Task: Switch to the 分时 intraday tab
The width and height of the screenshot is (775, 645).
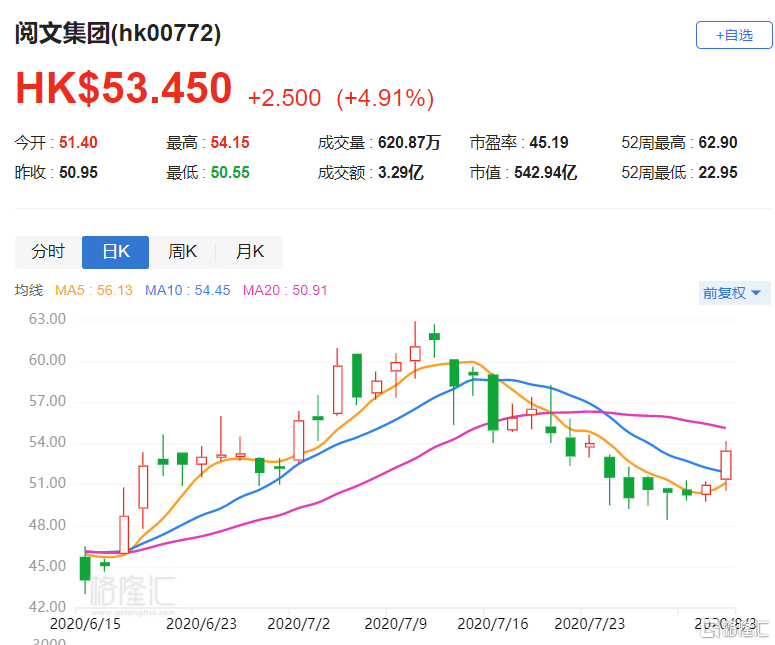Action: coord(48,252)
